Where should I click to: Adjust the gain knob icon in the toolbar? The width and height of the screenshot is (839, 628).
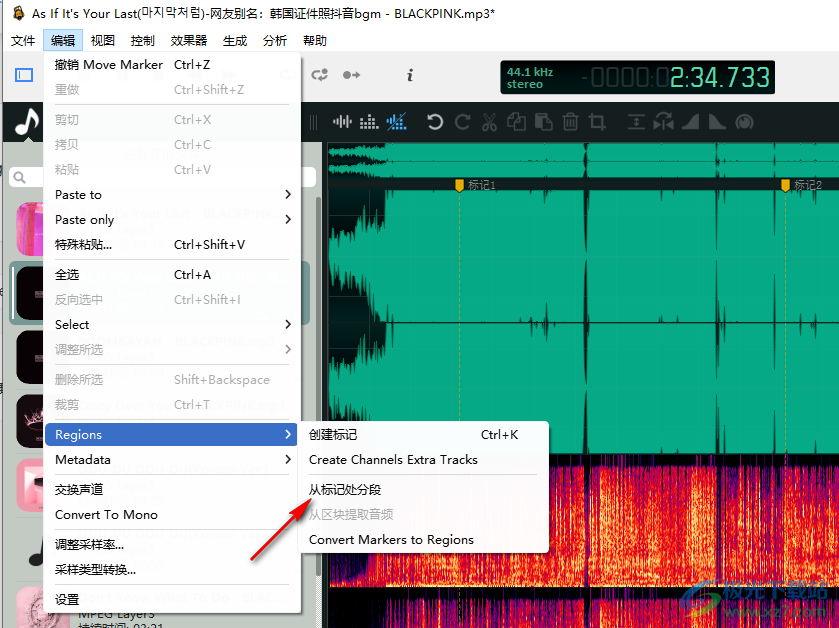click(742, 121)
